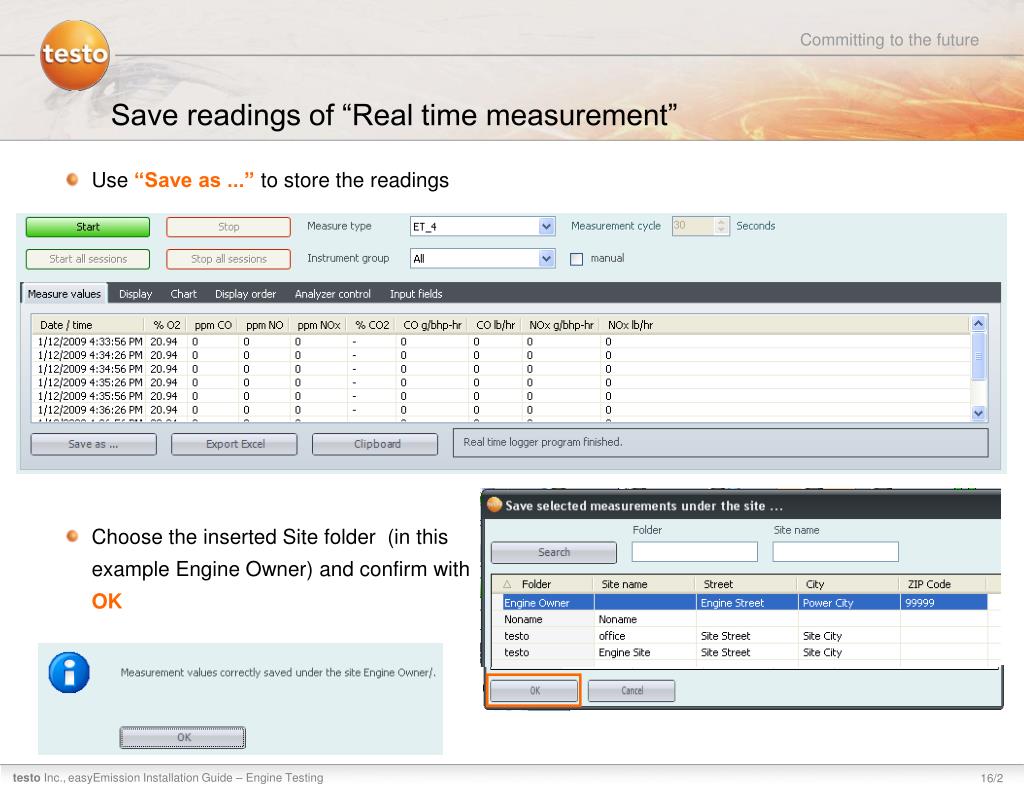
Task: Click the ppm CO column header
Action: [x=213, y=325]
